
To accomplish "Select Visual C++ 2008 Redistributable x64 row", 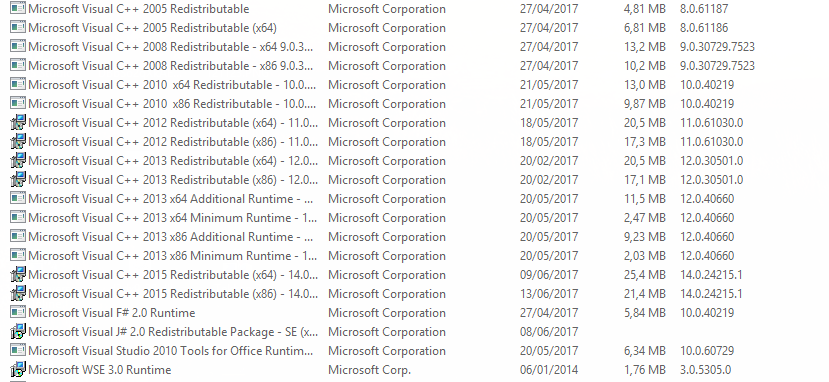I will (x=414, y=46).
